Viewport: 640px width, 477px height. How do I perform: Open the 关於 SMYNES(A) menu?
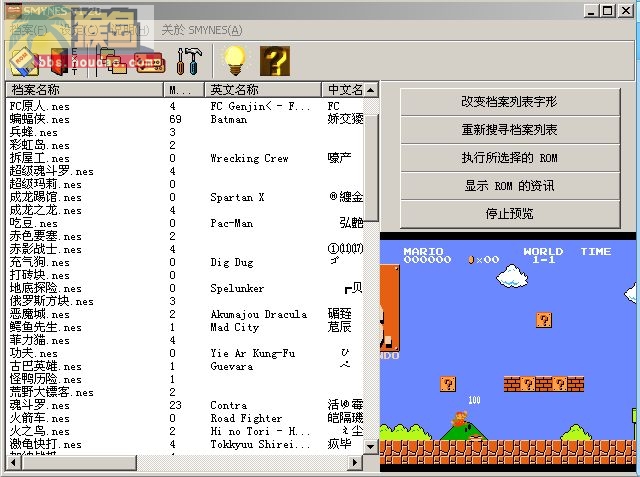[202, 30]
